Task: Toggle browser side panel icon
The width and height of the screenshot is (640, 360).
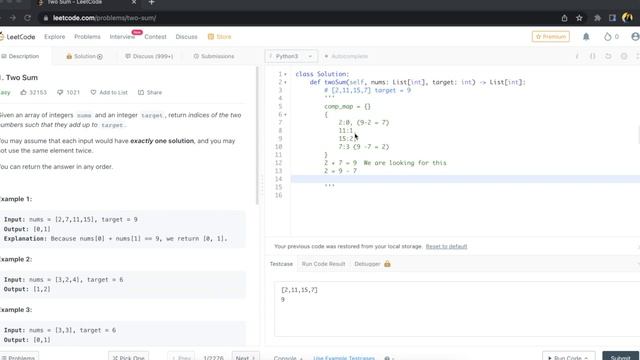Action: 612,18
